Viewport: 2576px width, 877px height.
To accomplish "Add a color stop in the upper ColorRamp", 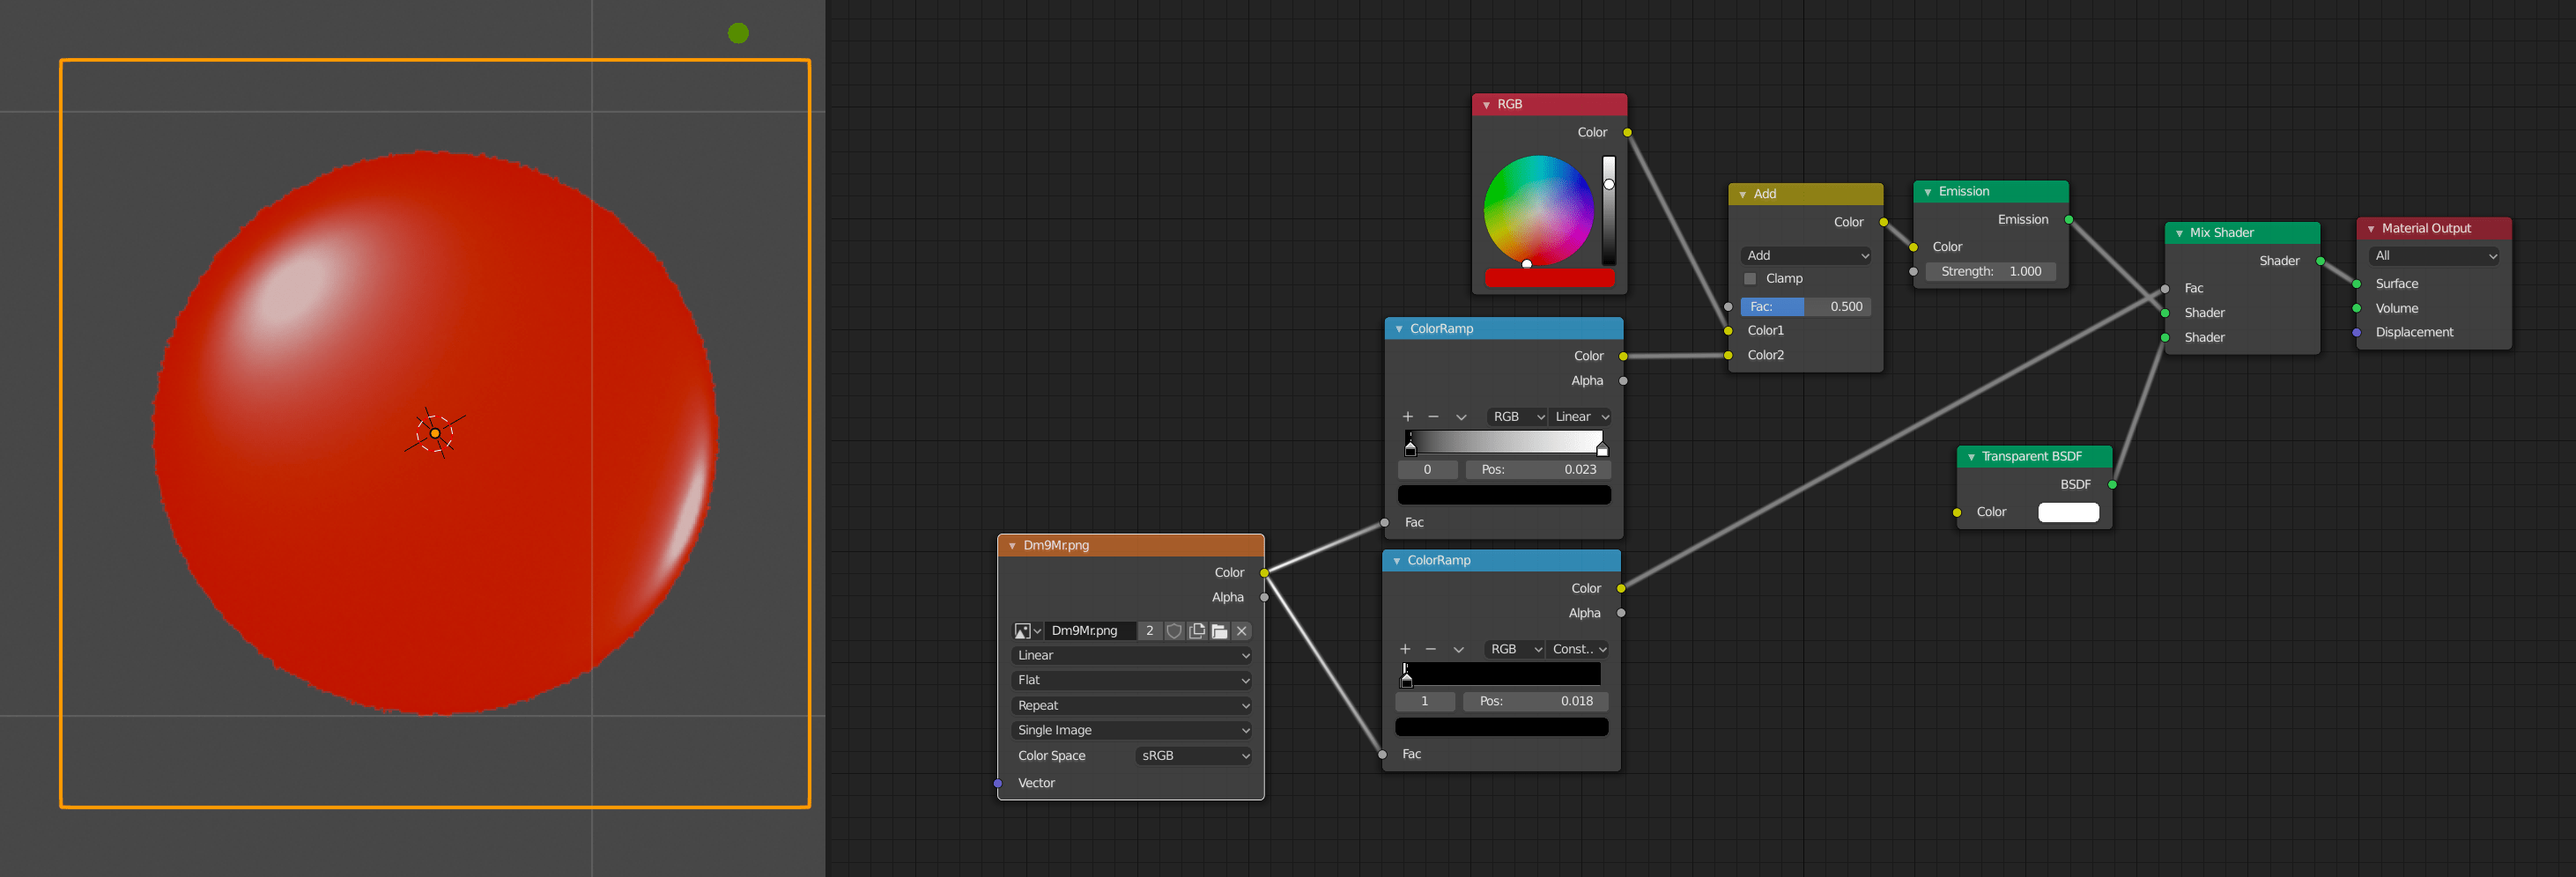I will [x=1408, y=416].
